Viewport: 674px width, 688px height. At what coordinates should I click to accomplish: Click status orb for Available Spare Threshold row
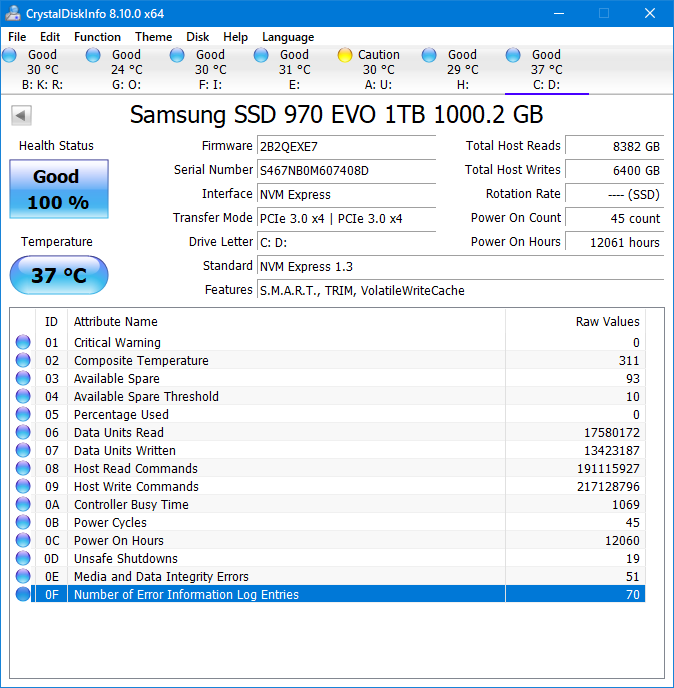(23, 396)
